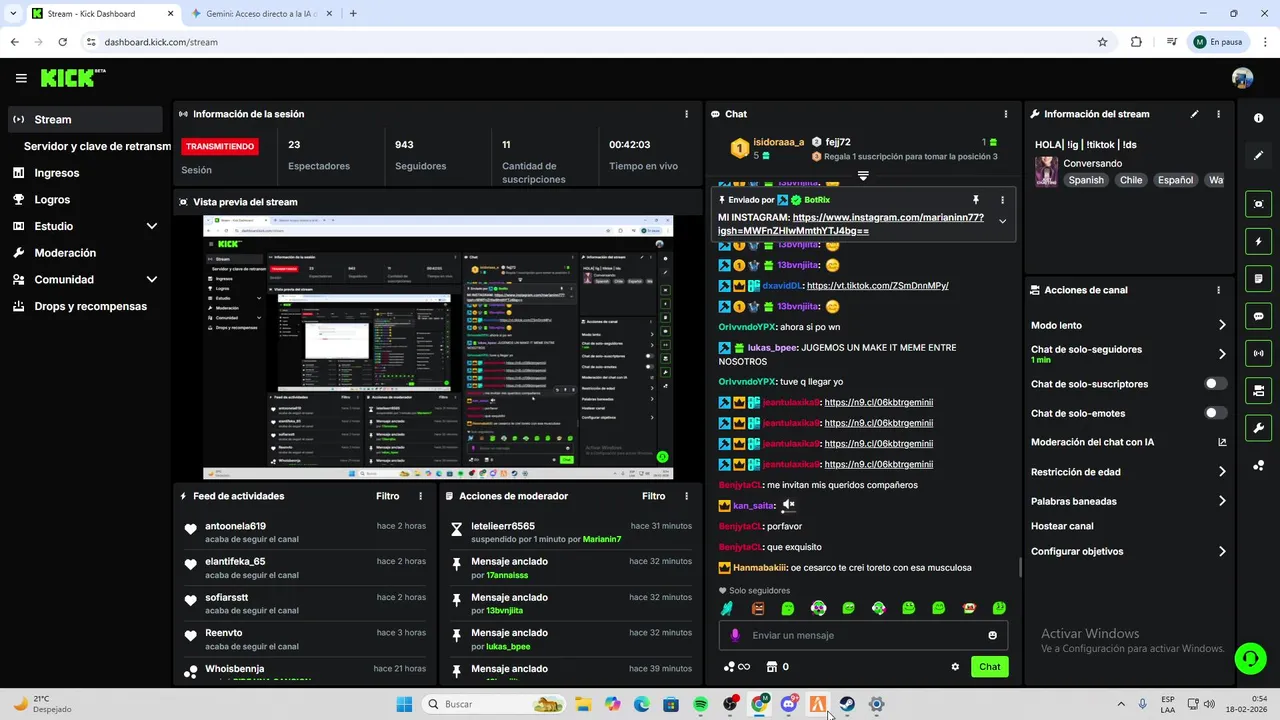
Task: Click Hostear canal action
Action: [1062, 526]
